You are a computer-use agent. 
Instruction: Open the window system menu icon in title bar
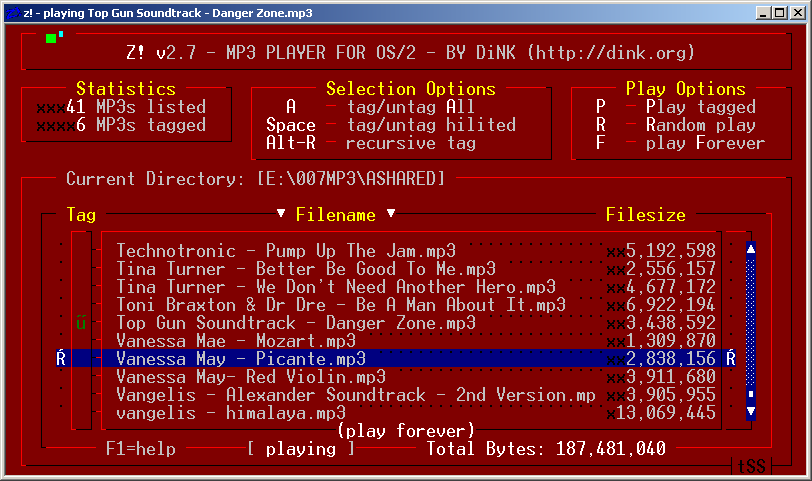tap(11, 11)
